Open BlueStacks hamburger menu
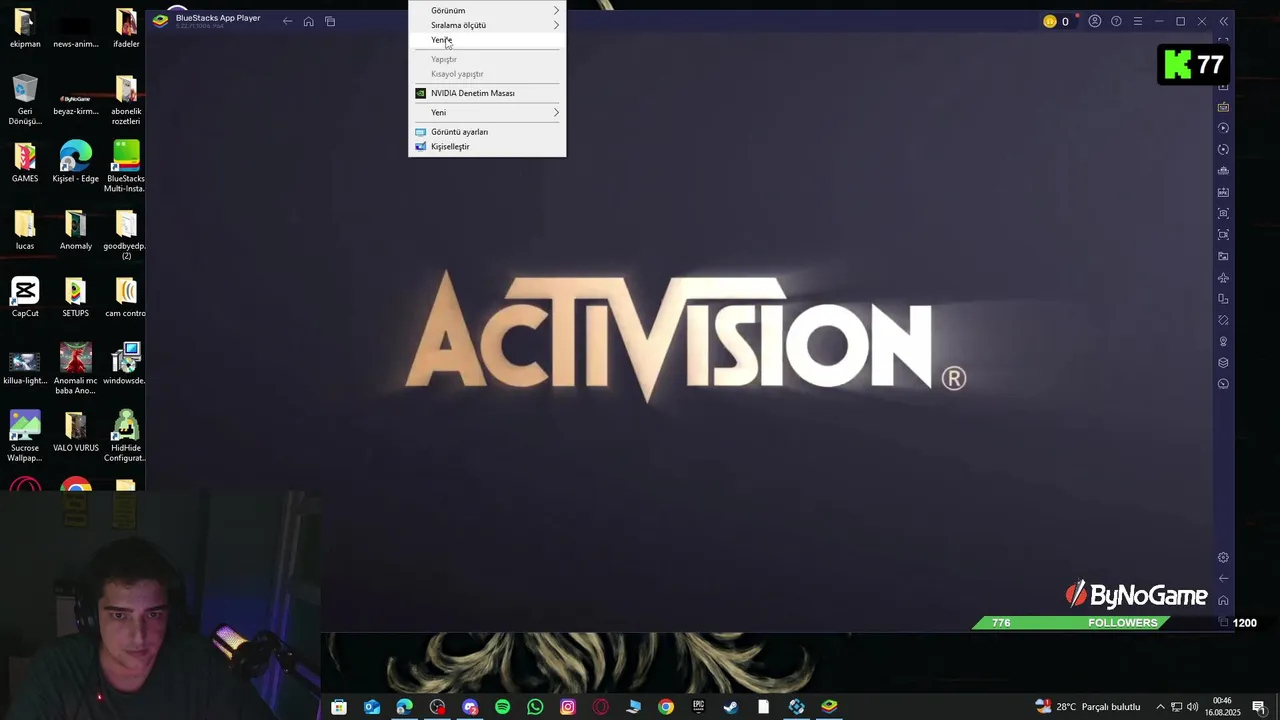The width and height of the screenshot is (1280, 720). (x=1137, y=21)
